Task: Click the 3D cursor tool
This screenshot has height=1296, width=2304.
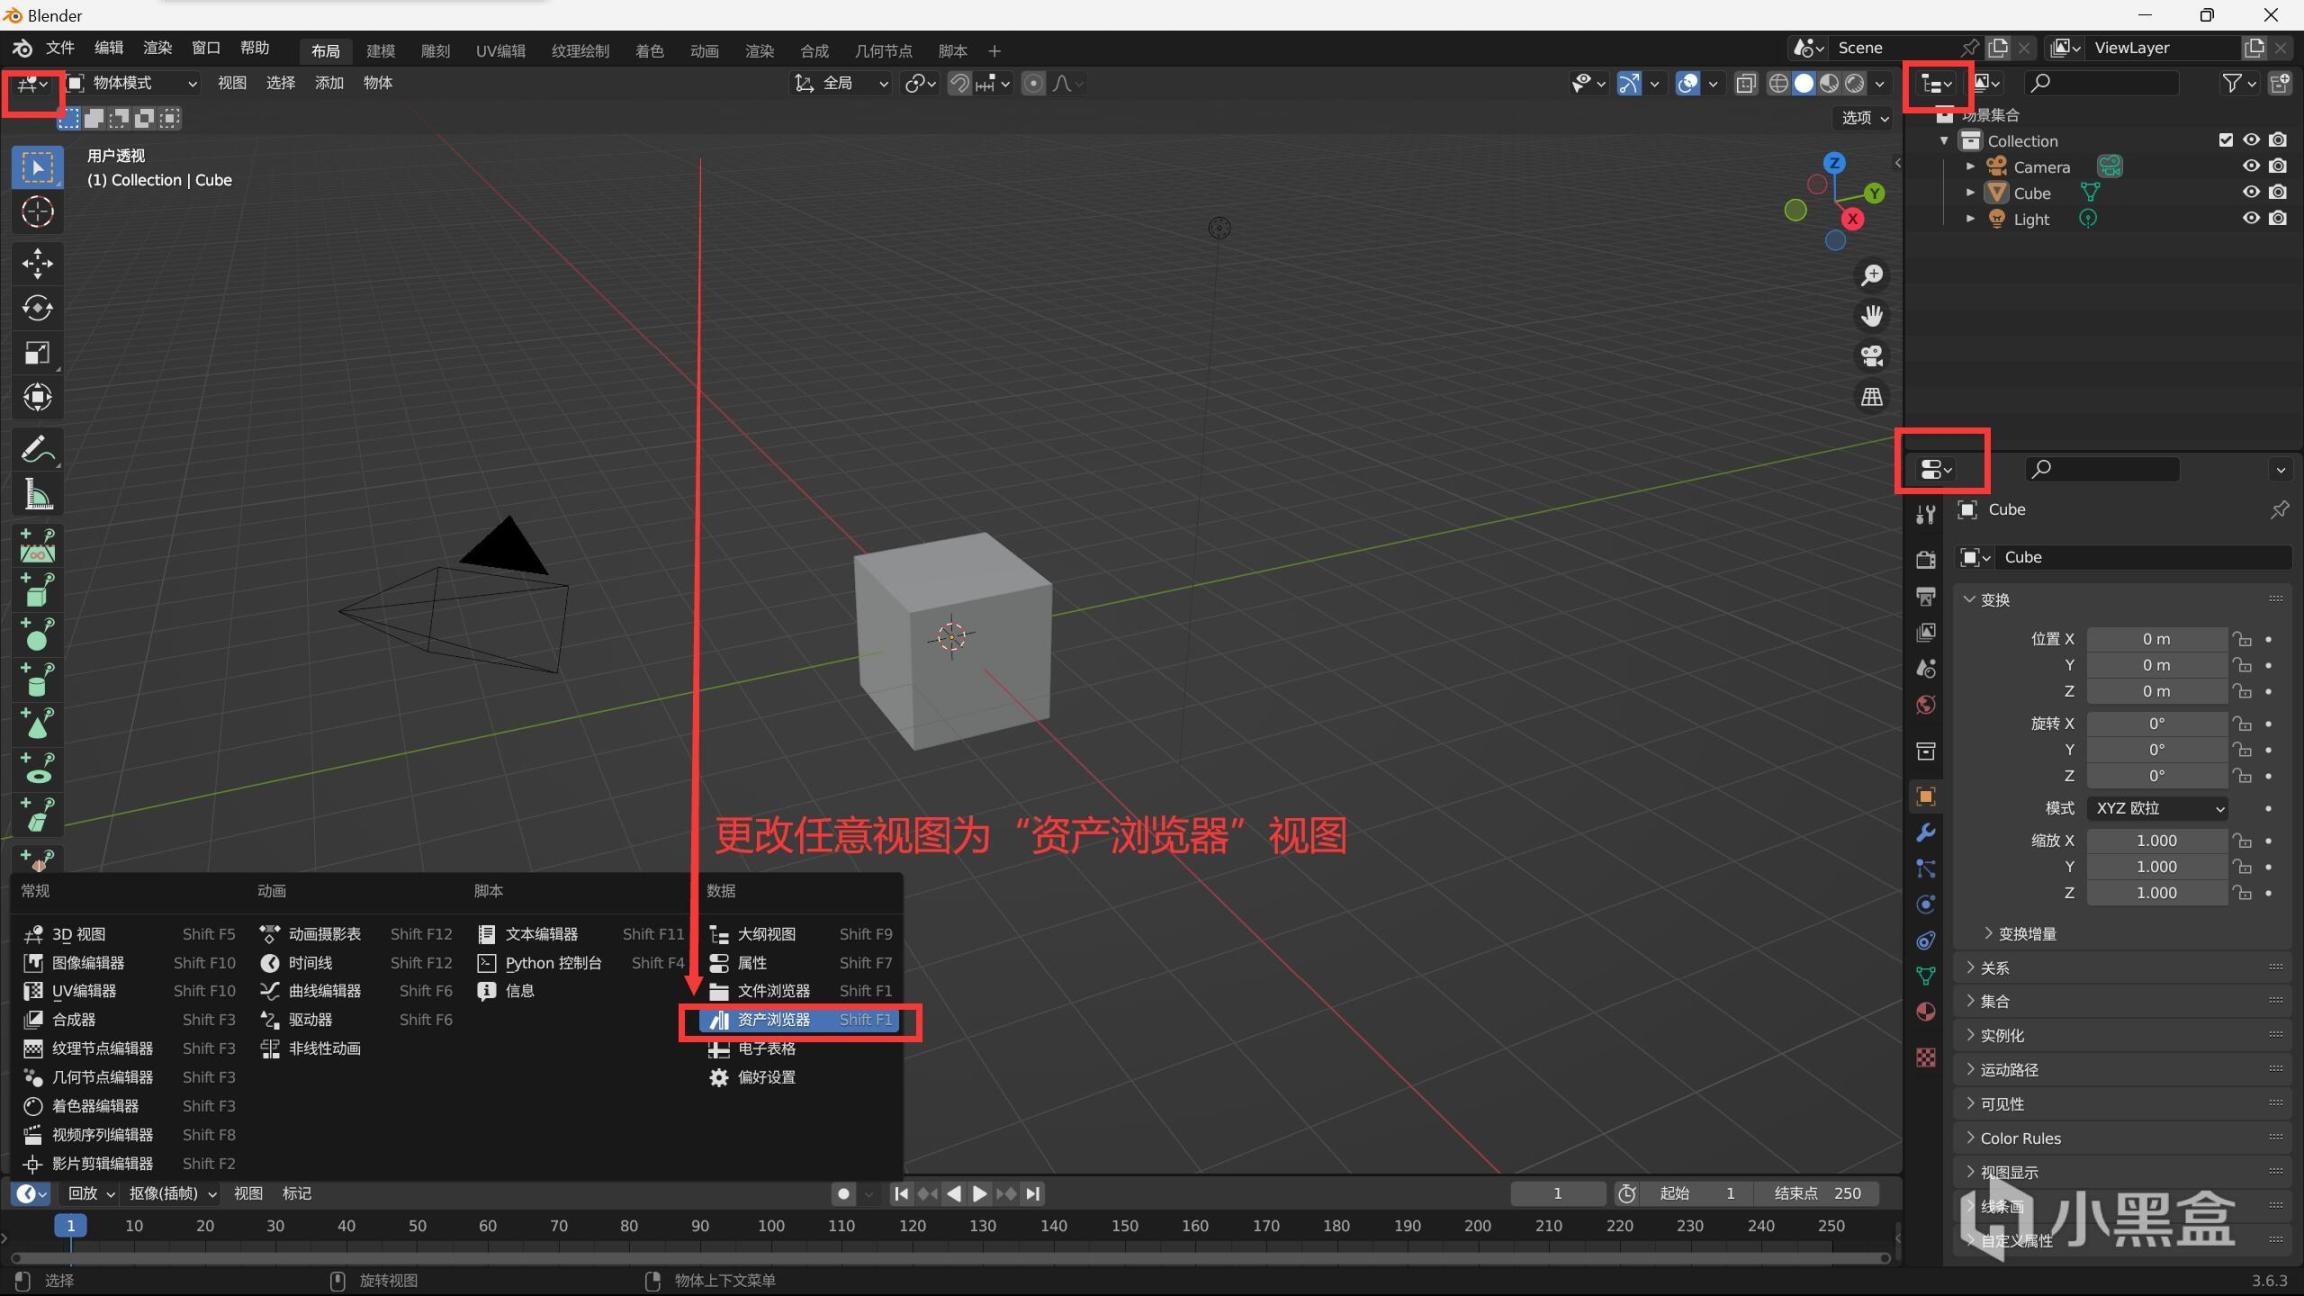Action: tap(37, 211)
